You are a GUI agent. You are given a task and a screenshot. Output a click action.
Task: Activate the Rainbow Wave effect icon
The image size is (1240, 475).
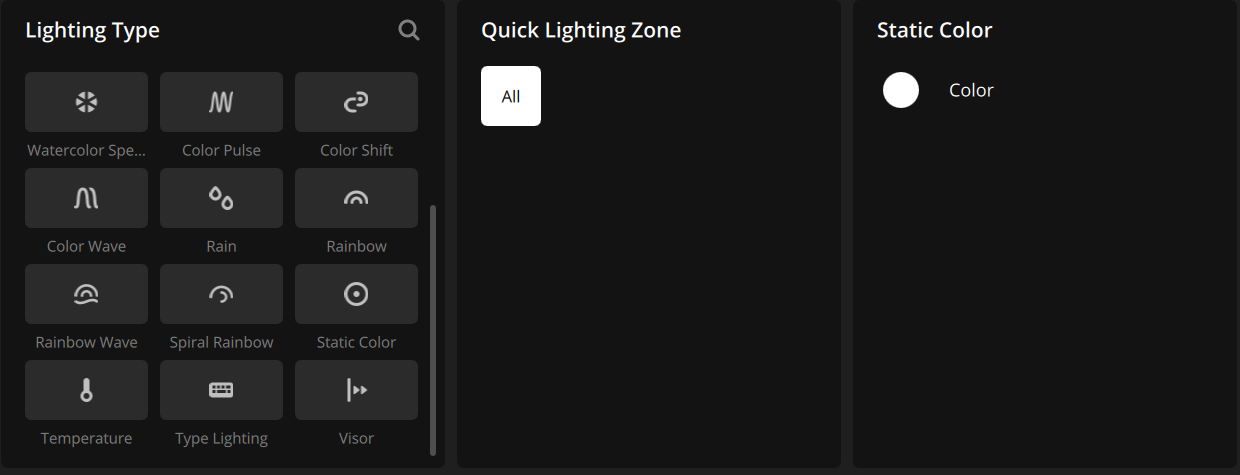[x=86, y=294]
